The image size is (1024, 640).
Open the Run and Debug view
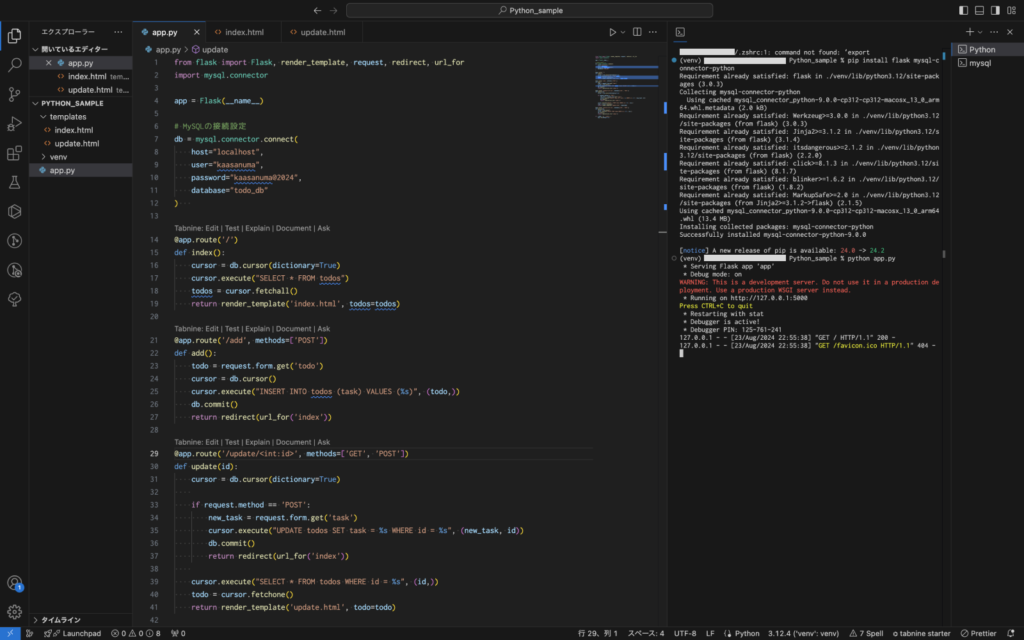click(x=14, y=124)
